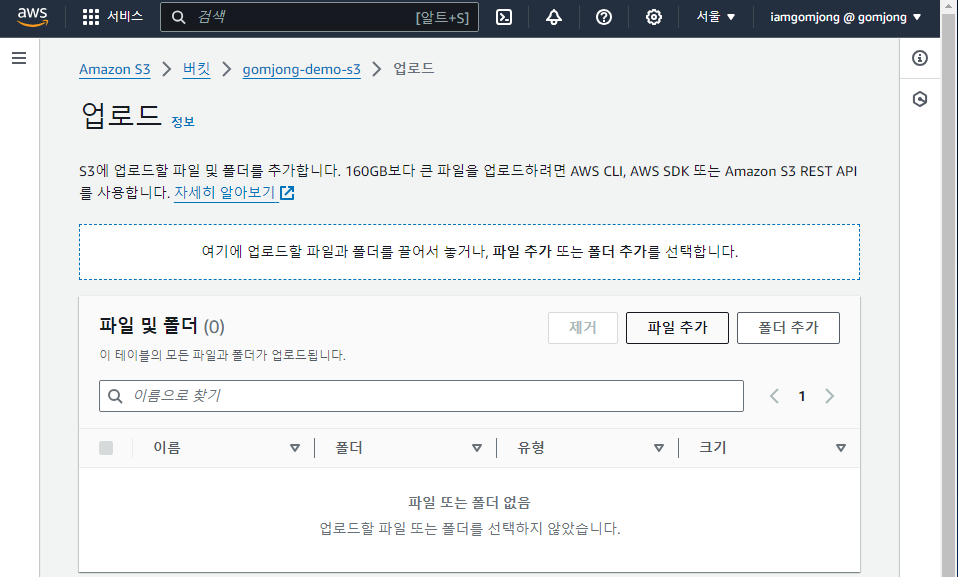Go to 버킷 breadcrumb

pos(197,69)
